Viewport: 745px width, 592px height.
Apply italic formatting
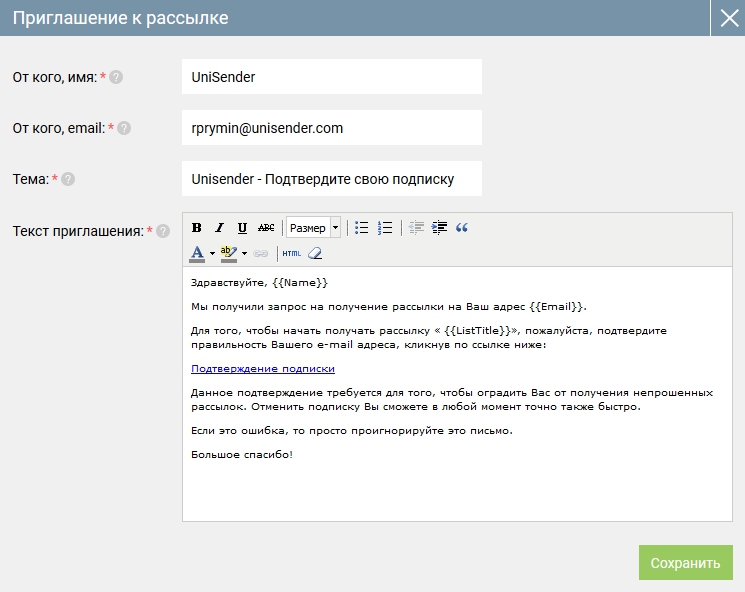[x=219, y=228]
